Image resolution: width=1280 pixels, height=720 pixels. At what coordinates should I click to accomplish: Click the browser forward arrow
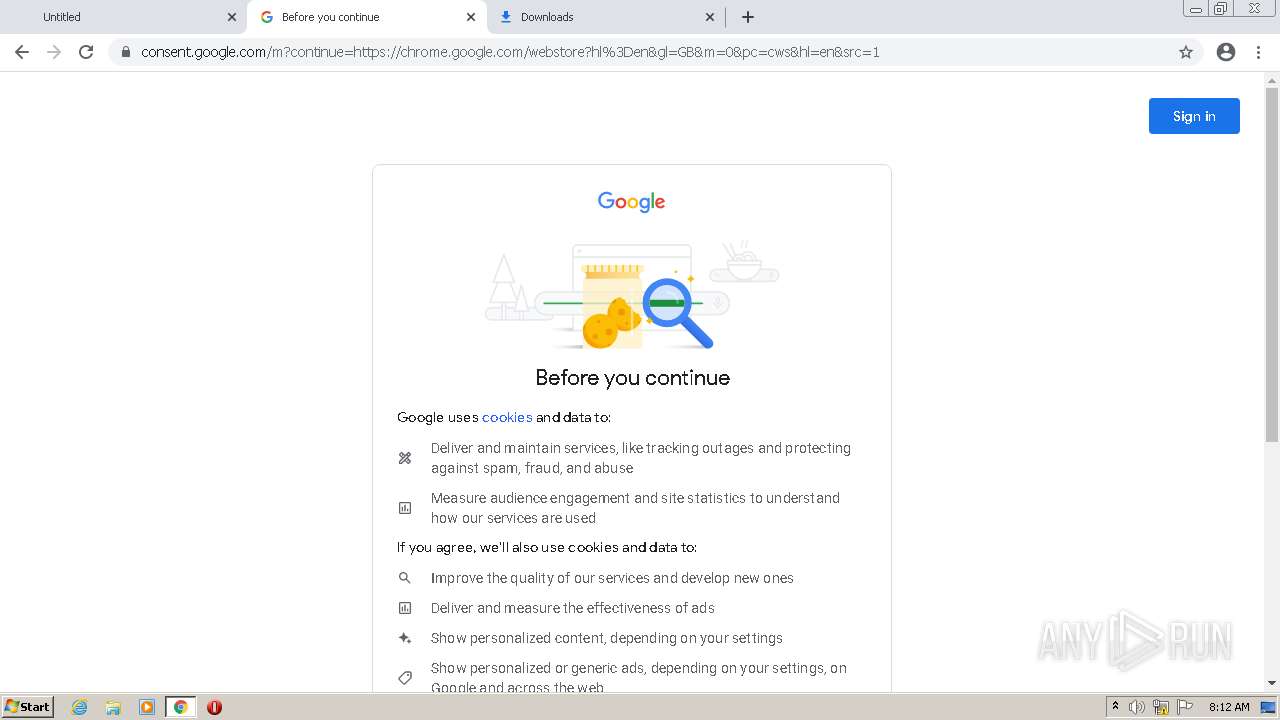[54, 52]
